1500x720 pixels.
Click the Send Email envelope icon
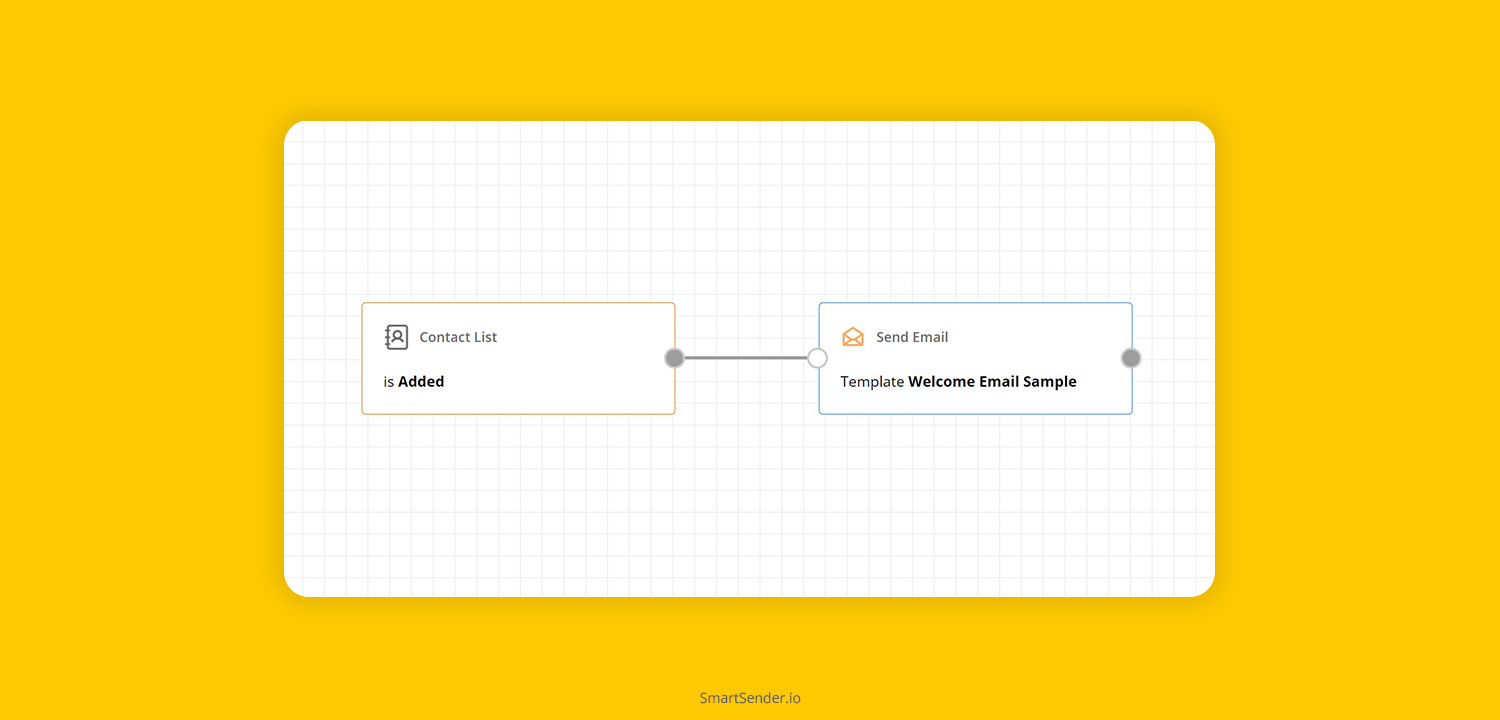[853, 337]
